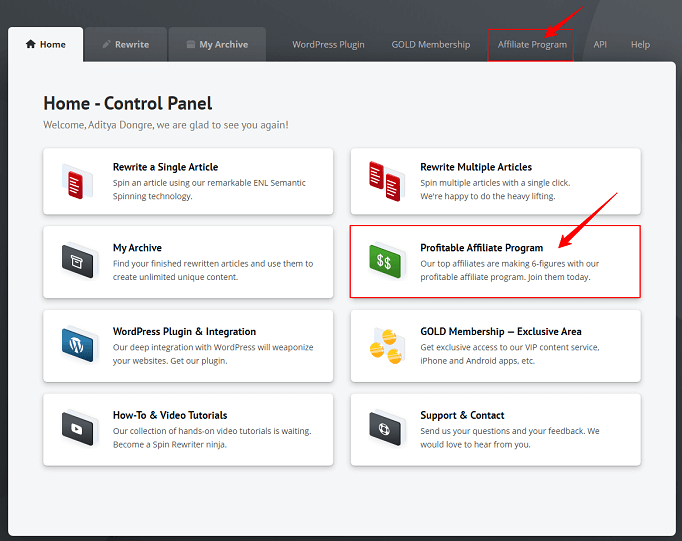Screen dimensions: 682x541
Task: Open Profitable Affiliate Program heading
Action: coord(481,248)
